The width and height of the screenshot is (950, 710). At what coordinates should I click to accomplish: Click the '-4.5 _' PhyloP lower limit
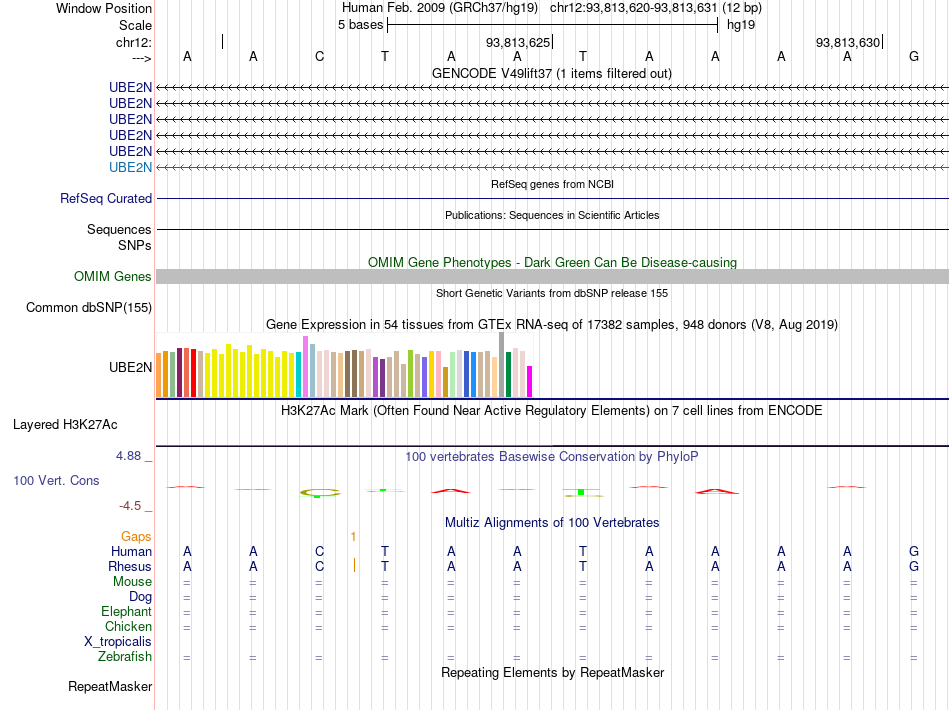click(x=136, y=506)
